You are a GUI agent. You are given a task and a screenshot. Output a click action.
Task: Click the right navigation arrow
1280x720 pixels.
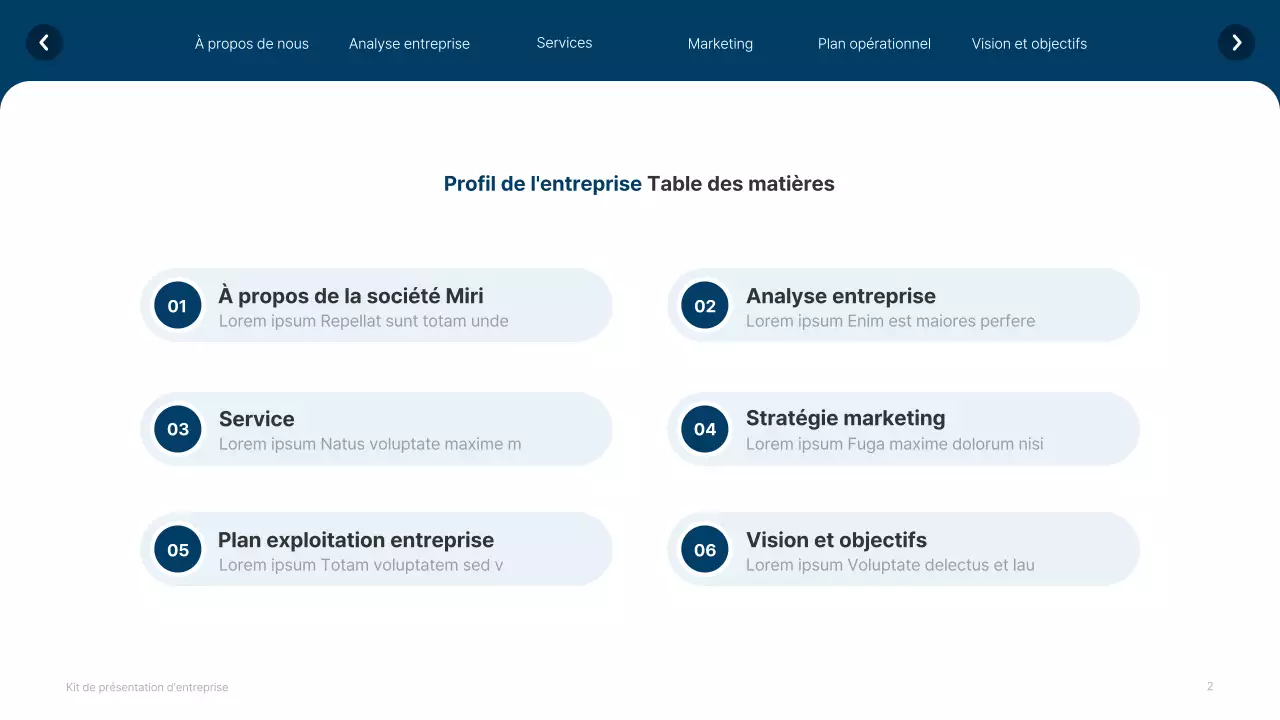pos(1236,43)
